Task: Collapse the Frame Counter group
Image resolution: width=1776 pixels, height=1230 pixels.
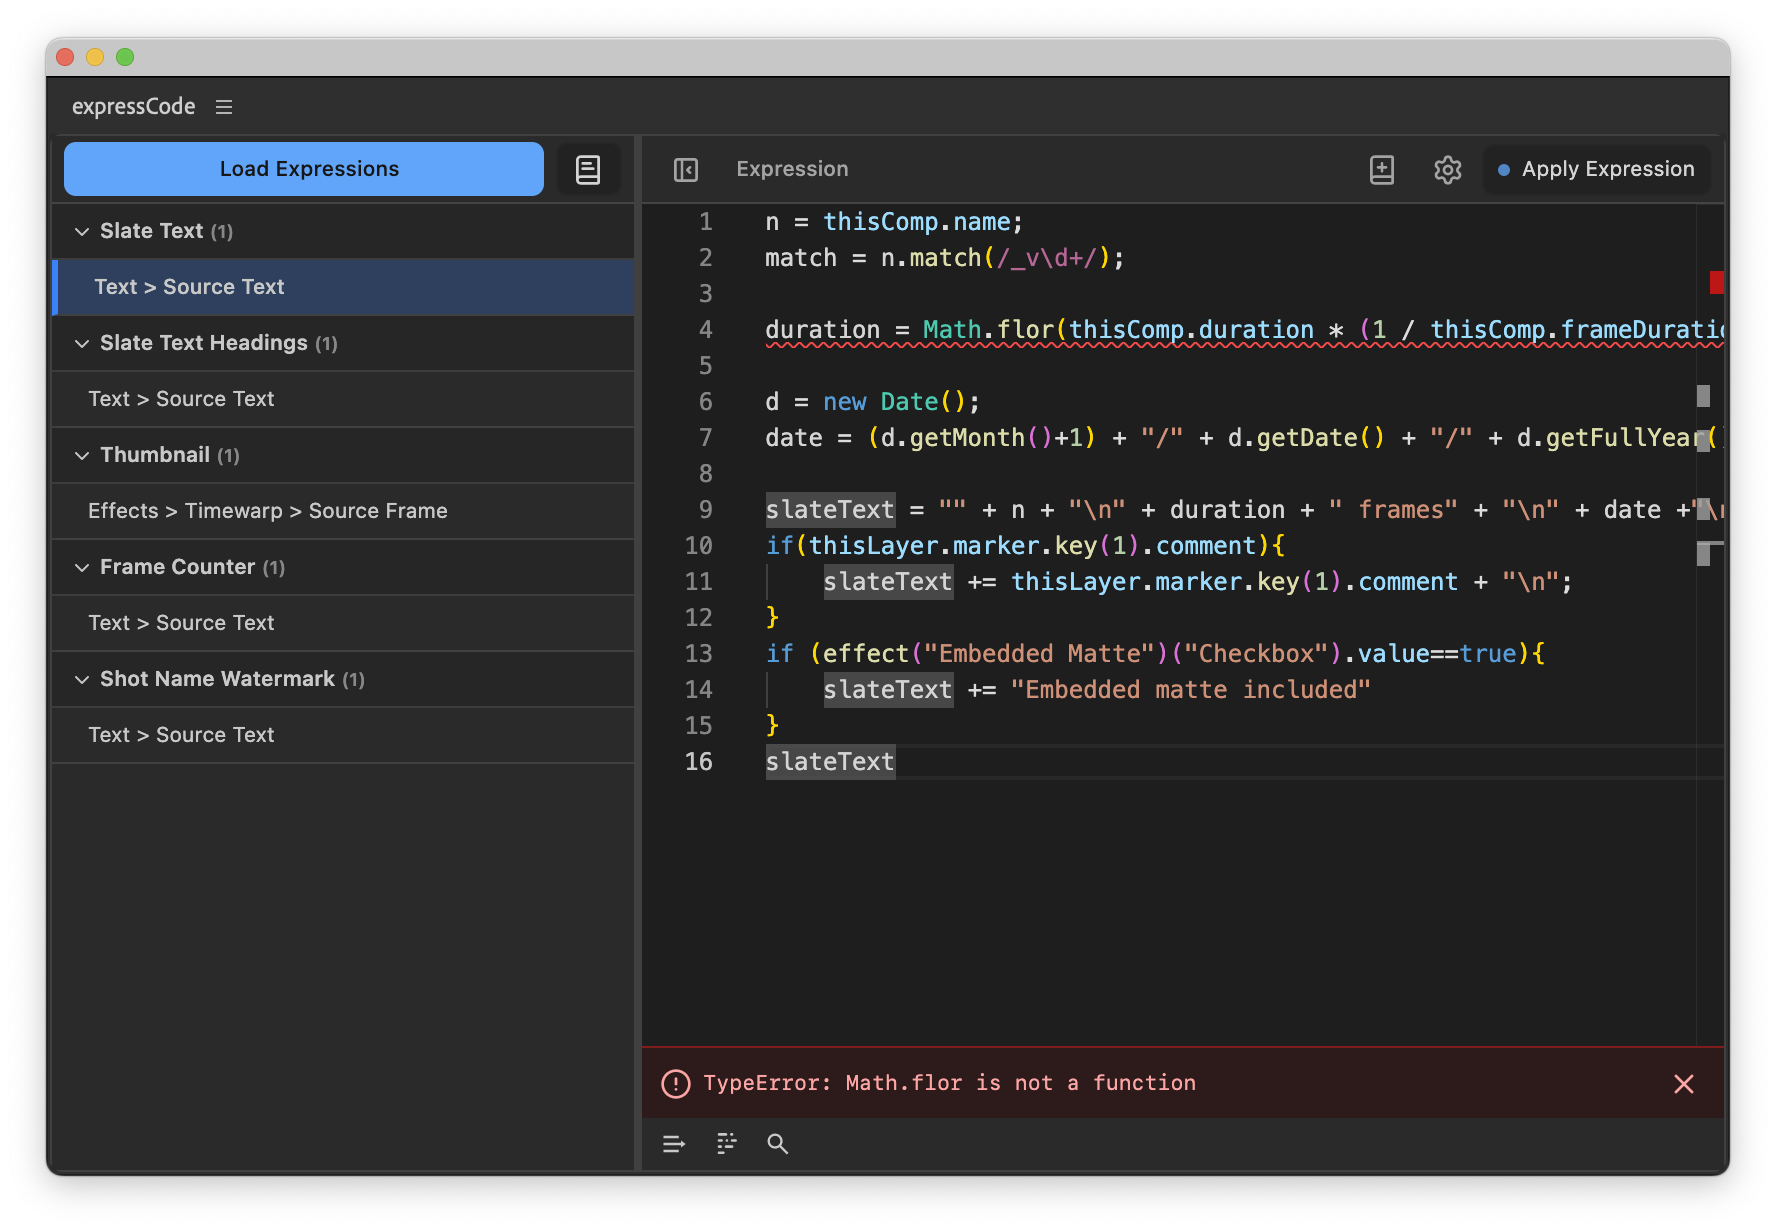Action: (82, 568)
